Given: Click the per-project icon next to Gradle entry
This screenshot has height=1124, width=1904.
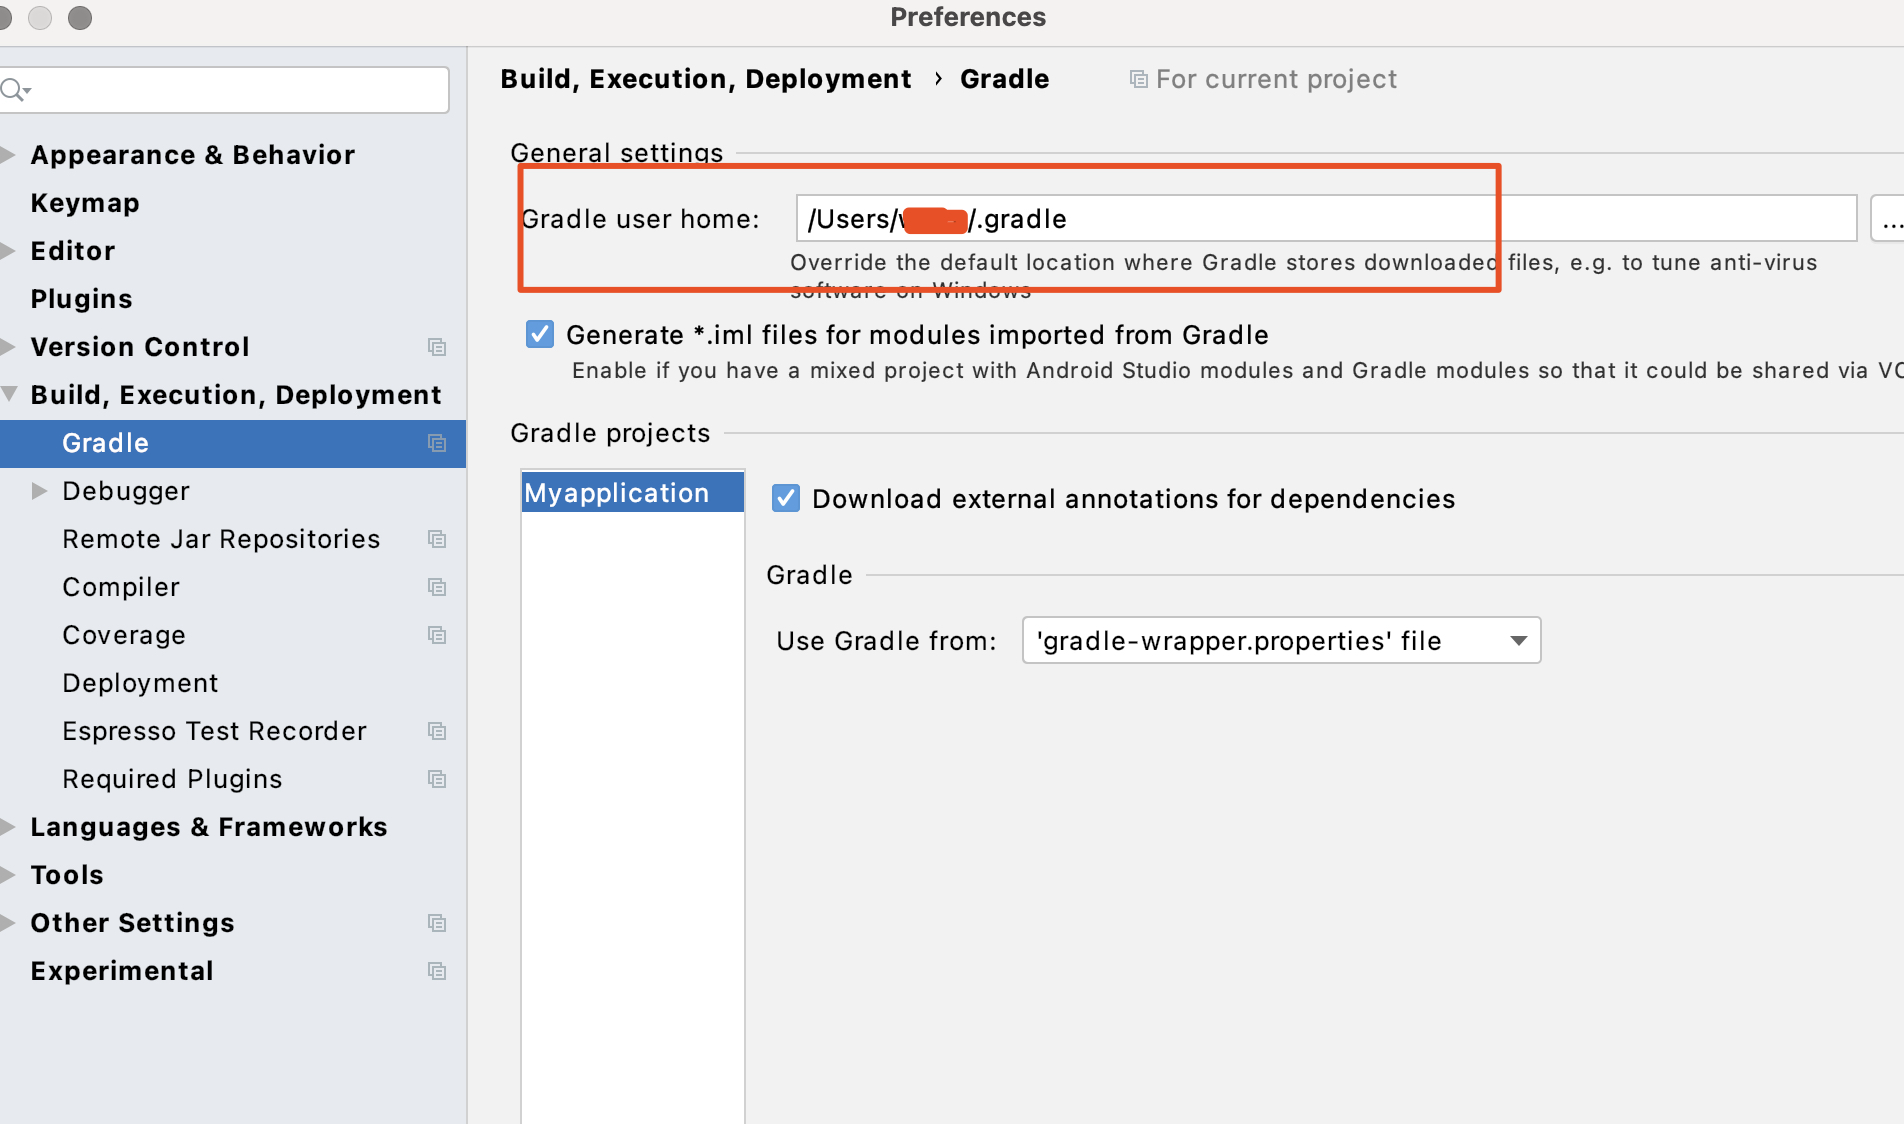Looking at the screenshot, I should point(437,443).
